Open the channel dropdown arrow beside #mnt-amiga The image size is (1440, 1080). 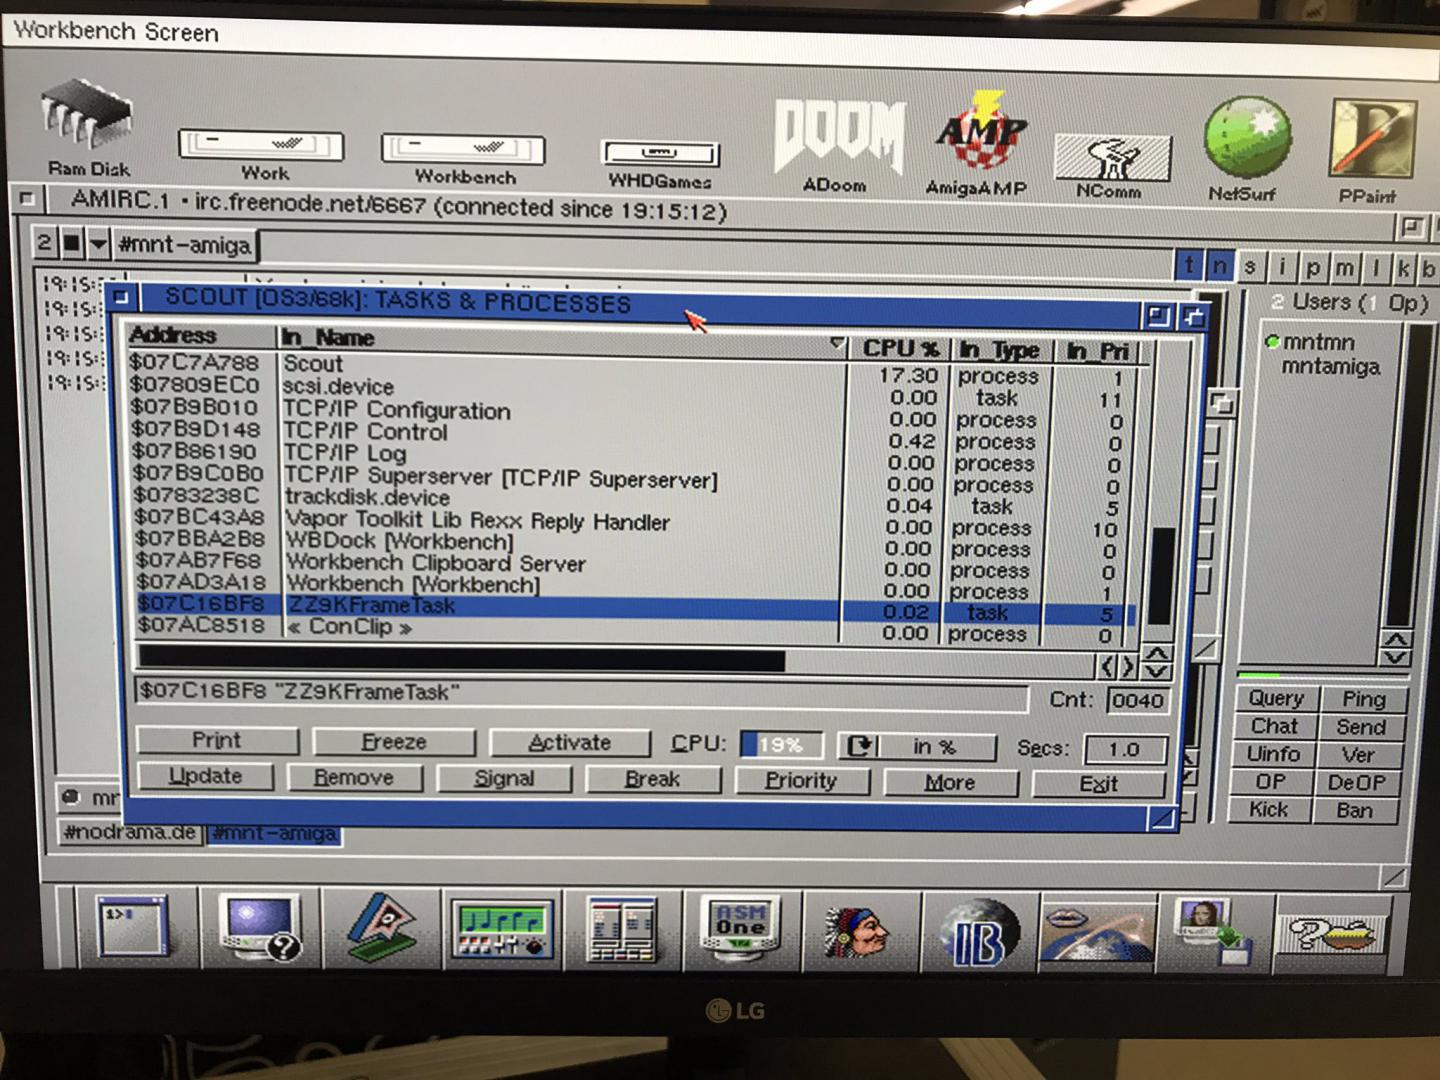98,243
